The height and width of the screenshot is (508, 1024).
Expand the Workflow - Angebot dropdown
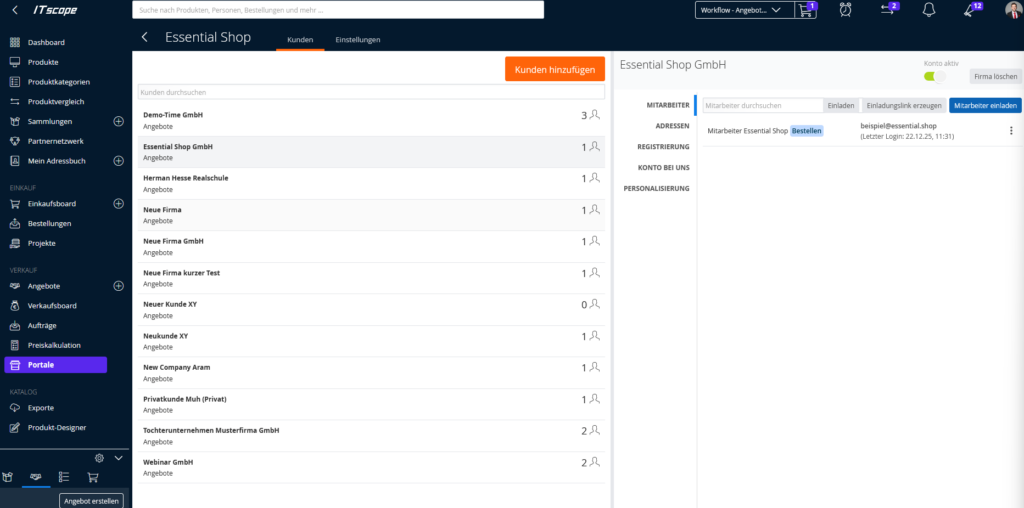(x=741, y=10)
